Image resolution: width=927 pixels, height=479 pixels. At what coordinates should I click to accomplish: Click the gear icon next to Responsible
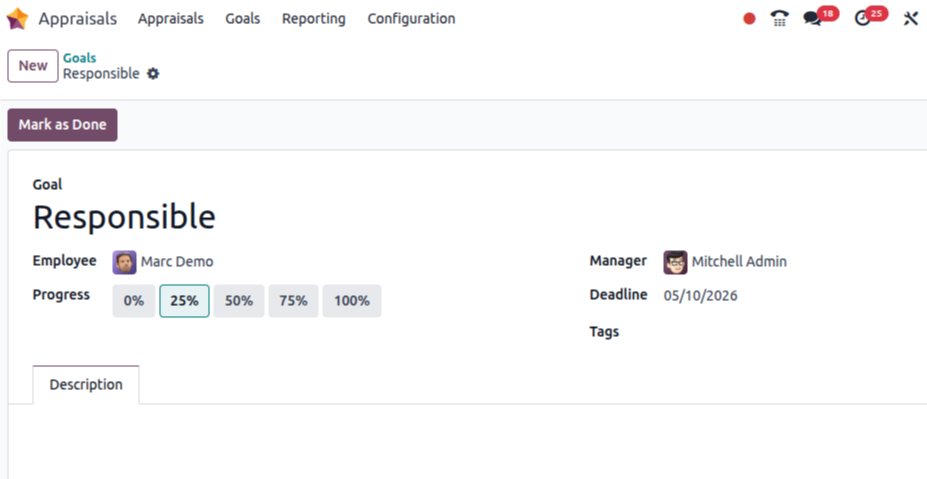click(153, 74)
